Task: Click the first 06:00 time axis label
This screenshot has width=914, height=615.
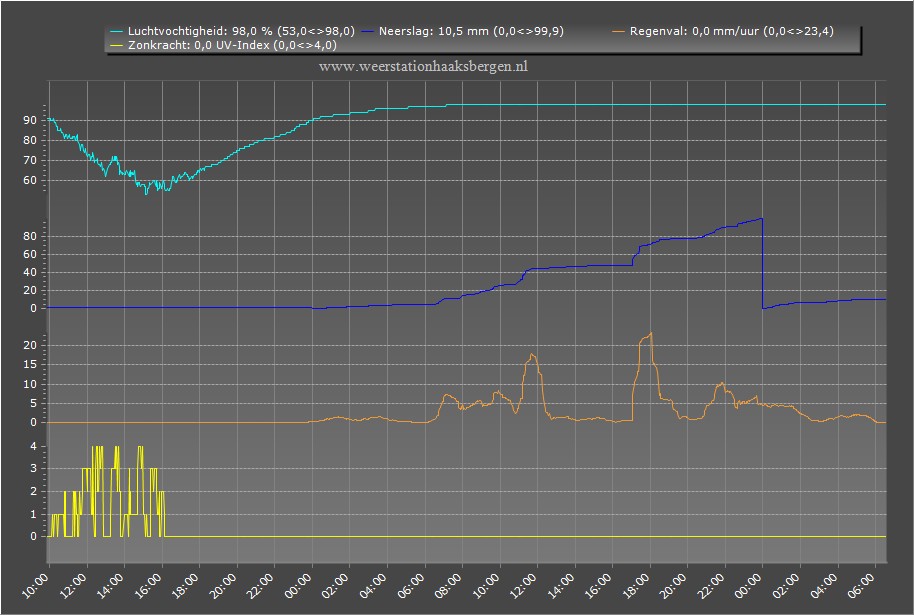Action: (x=412, y=585)
